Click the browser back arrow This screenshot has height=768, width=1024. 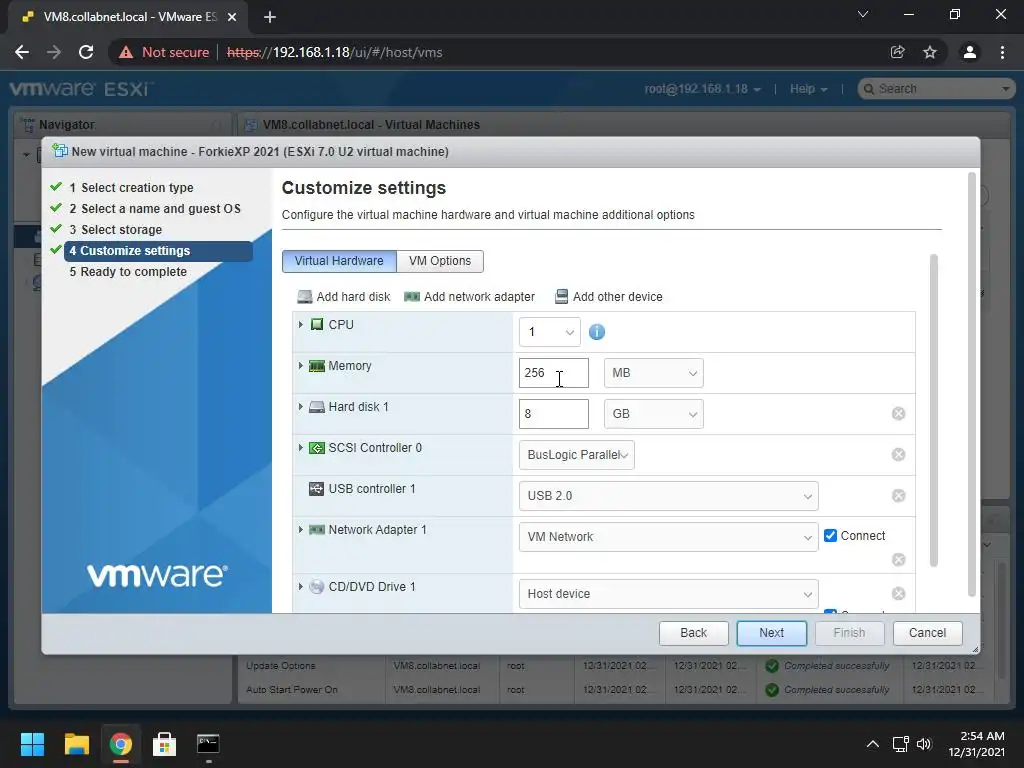22,52
